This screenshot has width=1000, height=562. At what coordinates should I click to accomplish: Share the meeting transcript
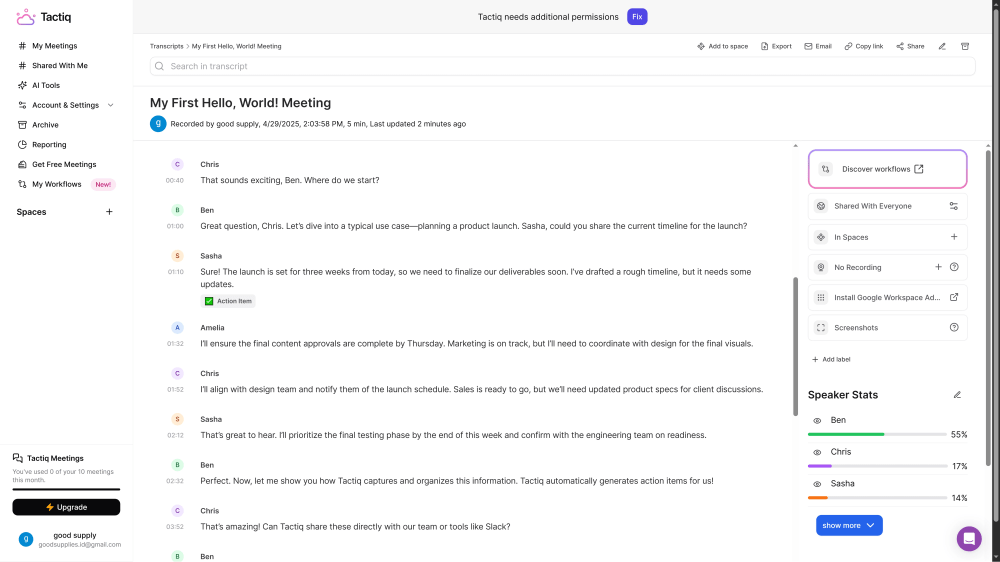pos(910,46)
